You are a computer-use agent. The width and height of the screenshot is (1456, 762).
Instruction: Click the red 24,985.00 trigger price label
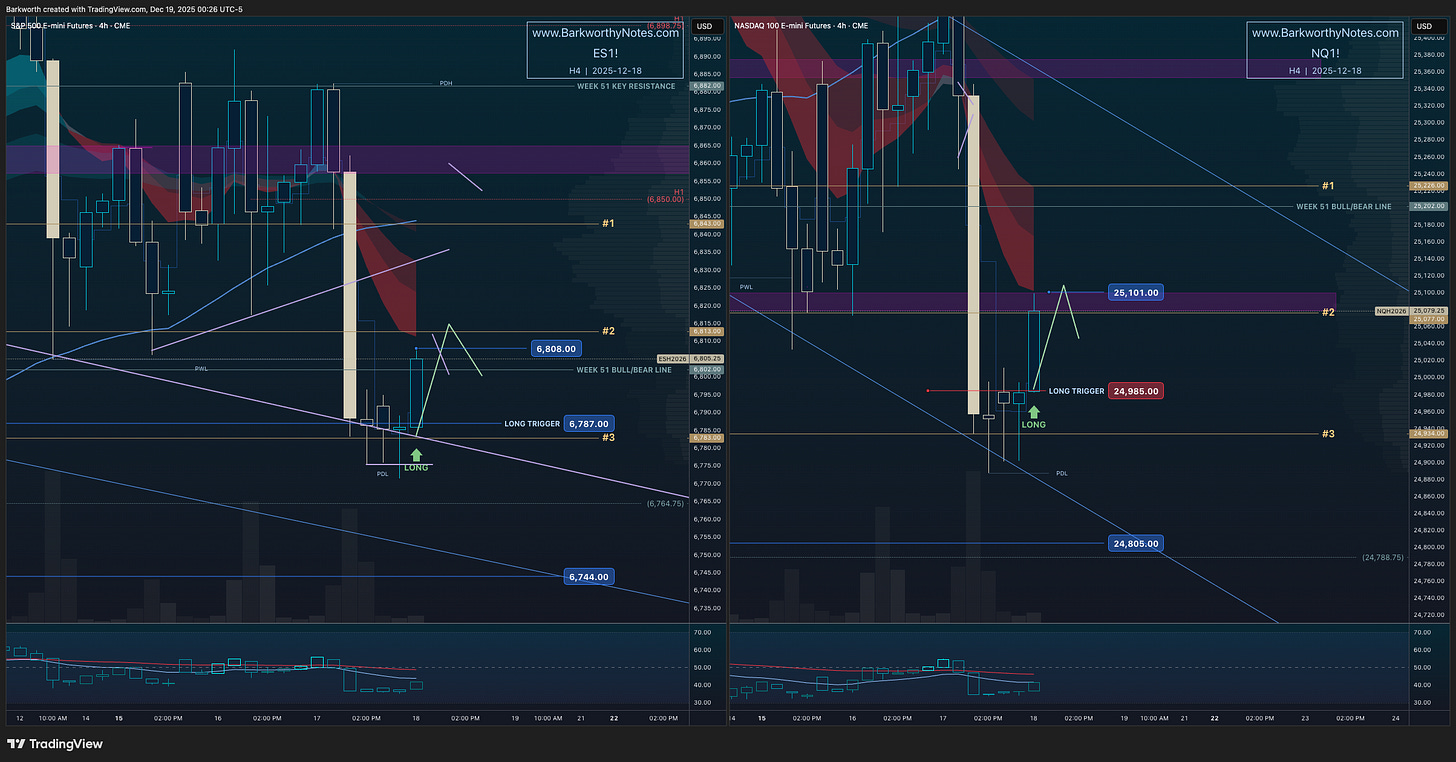pos(1137,391)
